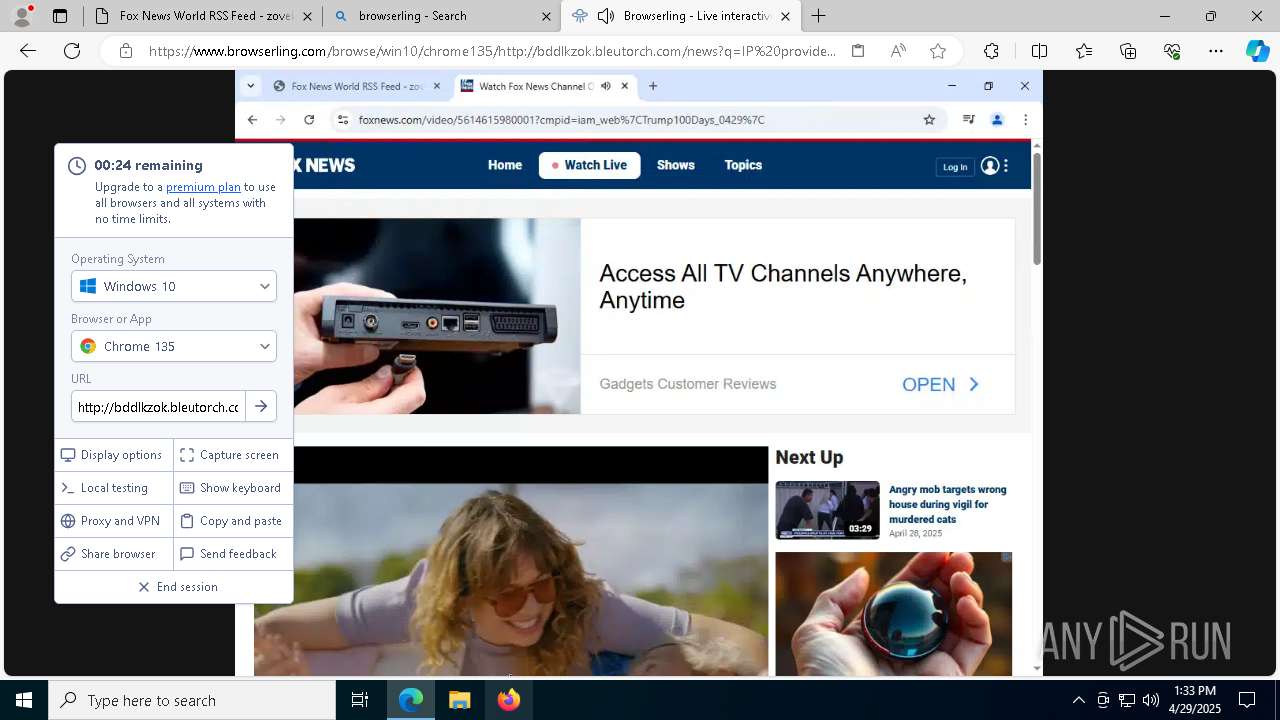The height and width of the screenshot is (720, 1280).
Task: Go back in Edge browser
Action: point(28,51)
